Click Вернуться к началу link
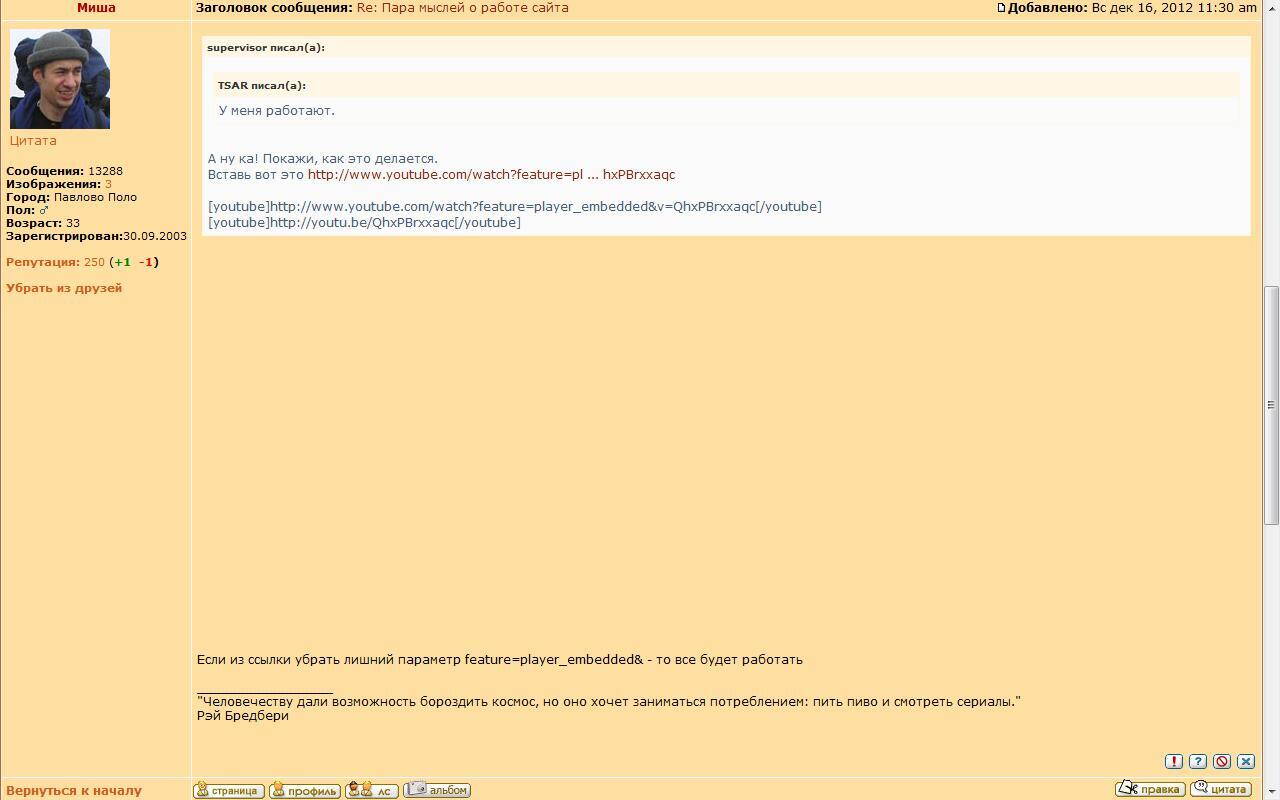 click(74, 790)
